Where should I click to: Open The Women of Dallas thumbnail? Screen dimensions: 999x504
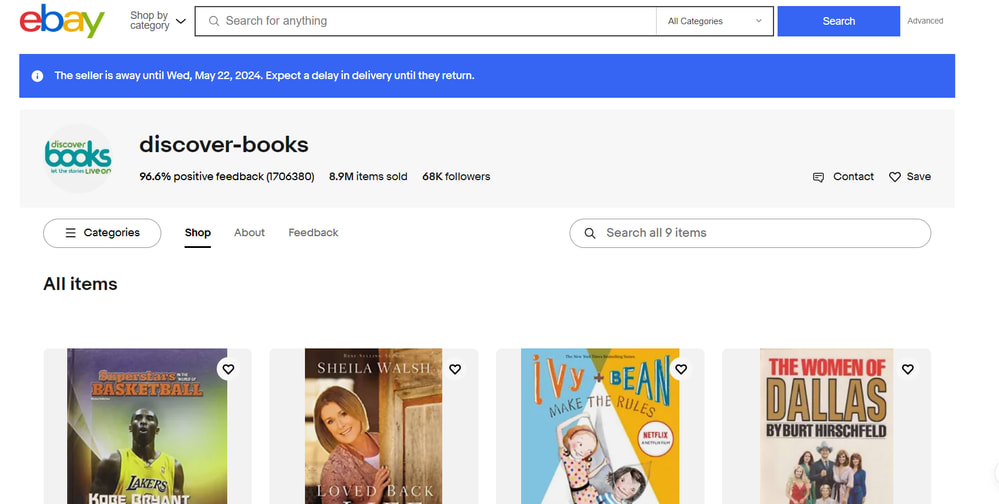click(826, 426)
